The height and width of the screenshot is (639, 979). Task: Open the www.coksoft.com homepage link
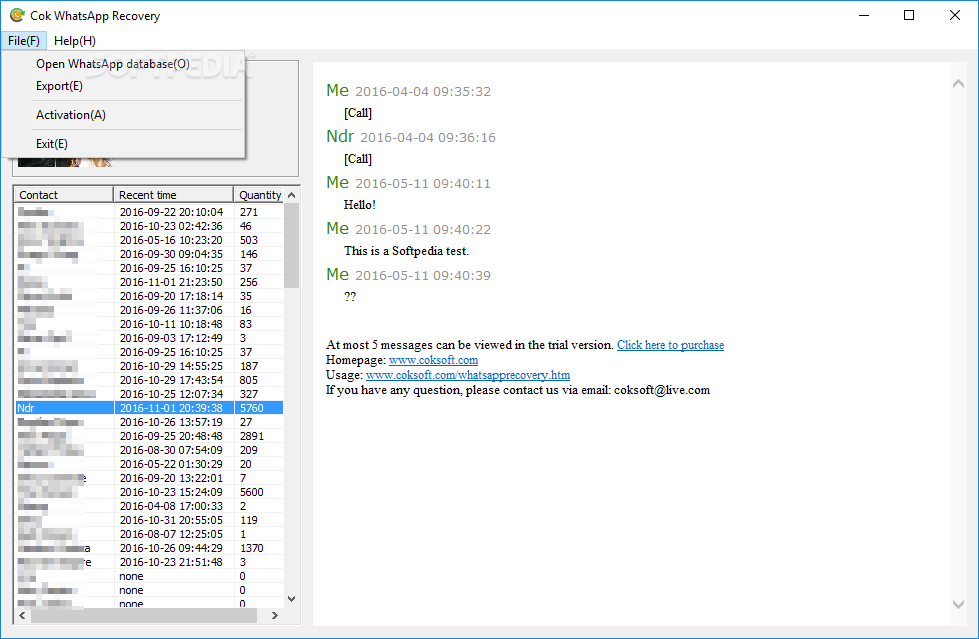433,360
